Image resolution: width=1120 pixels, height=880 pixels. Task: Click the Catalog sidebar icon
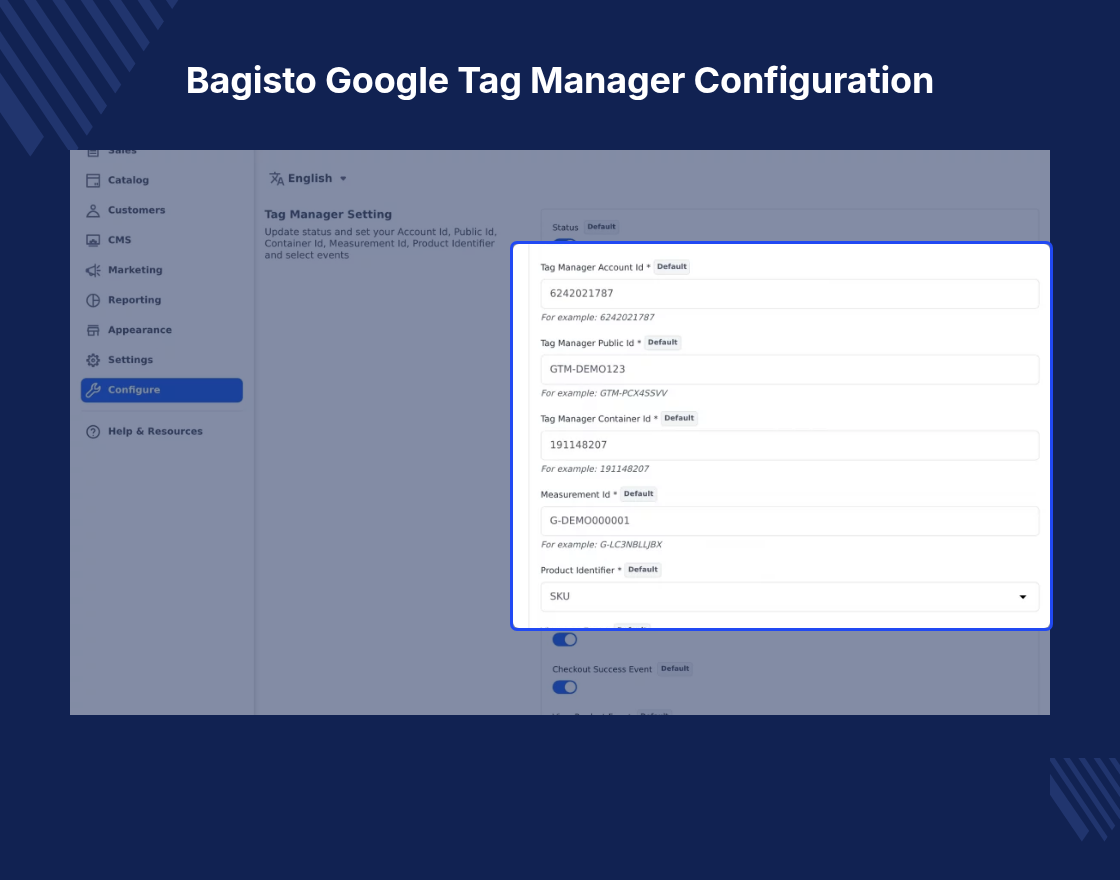93,181
